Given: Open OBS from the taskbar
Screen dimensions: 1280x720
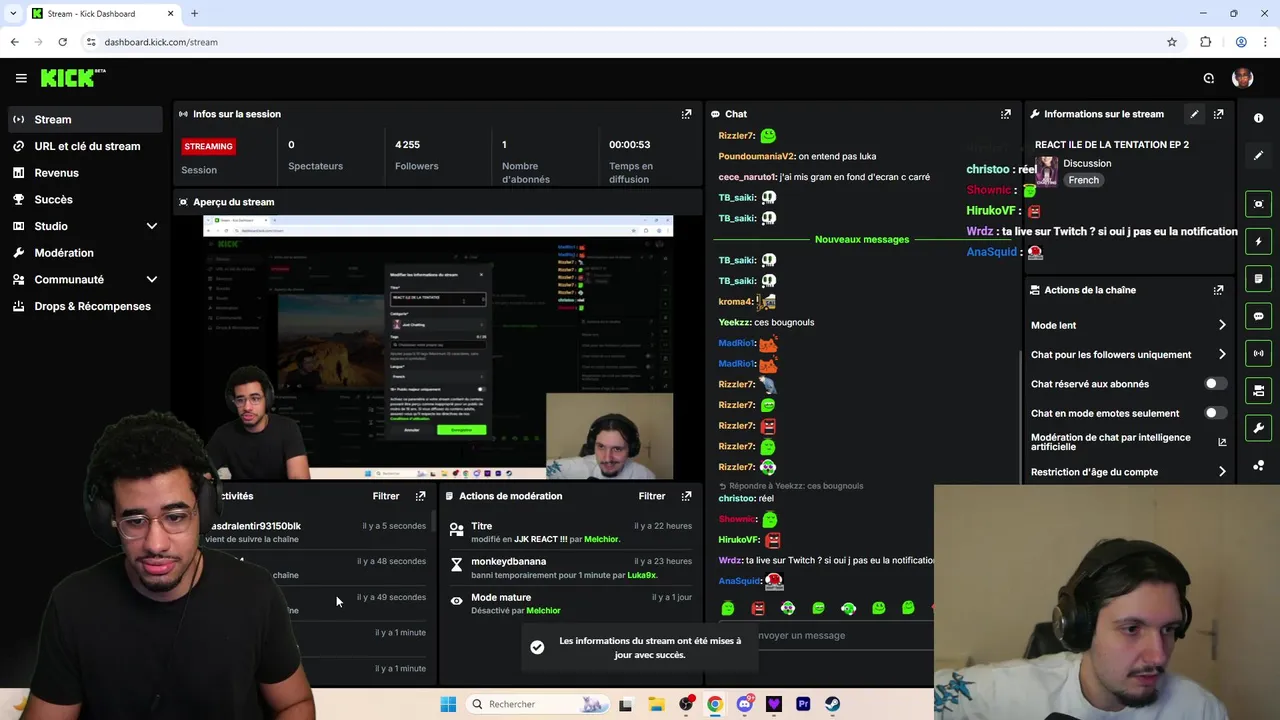Looking at the screenshot, I should (x=686, y=704).
